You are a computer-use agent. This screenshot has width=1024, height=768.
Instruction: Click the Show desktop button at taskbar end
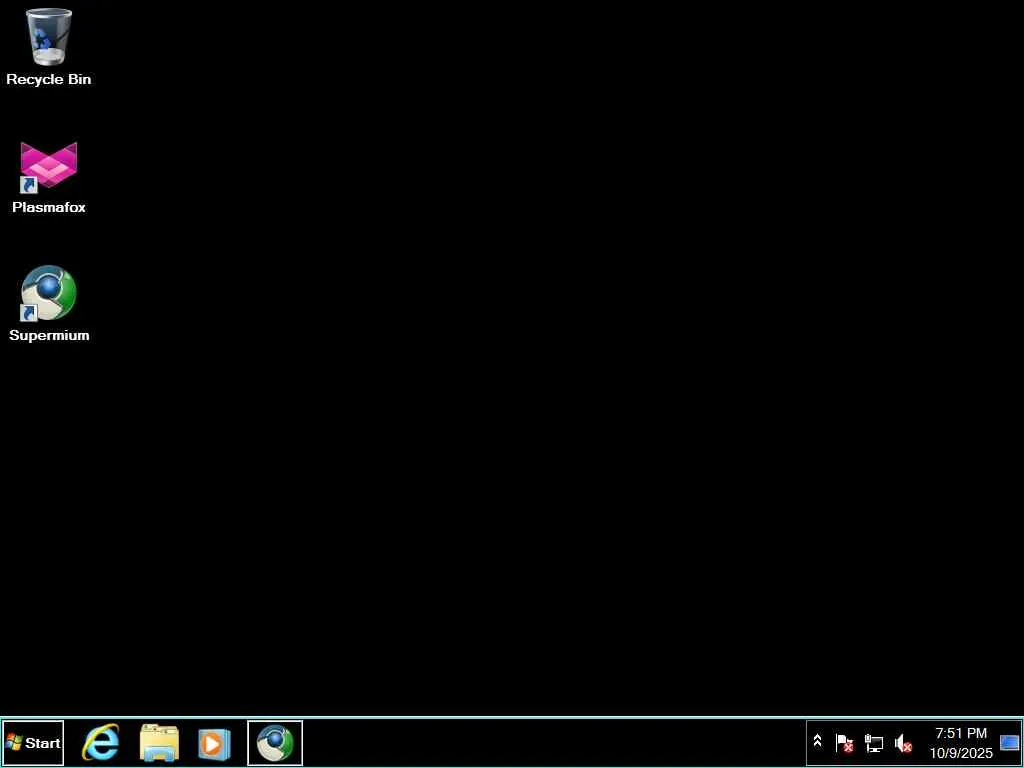point(1009,743)
